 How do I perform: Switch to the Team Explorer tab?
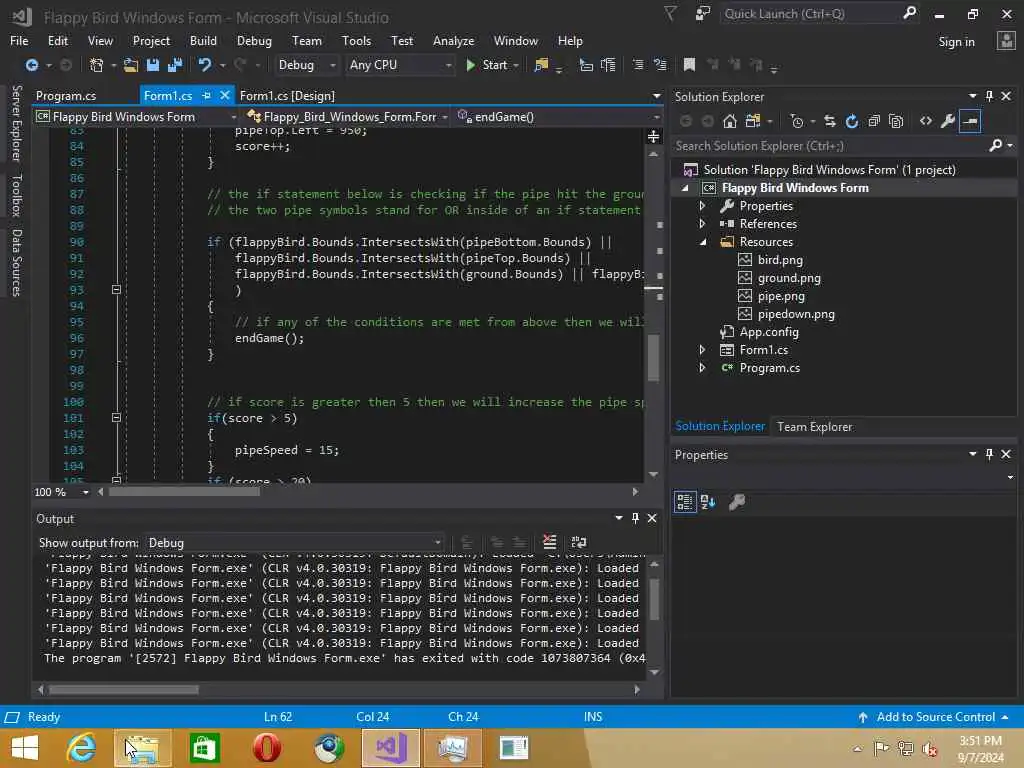[x=814, y=426]
